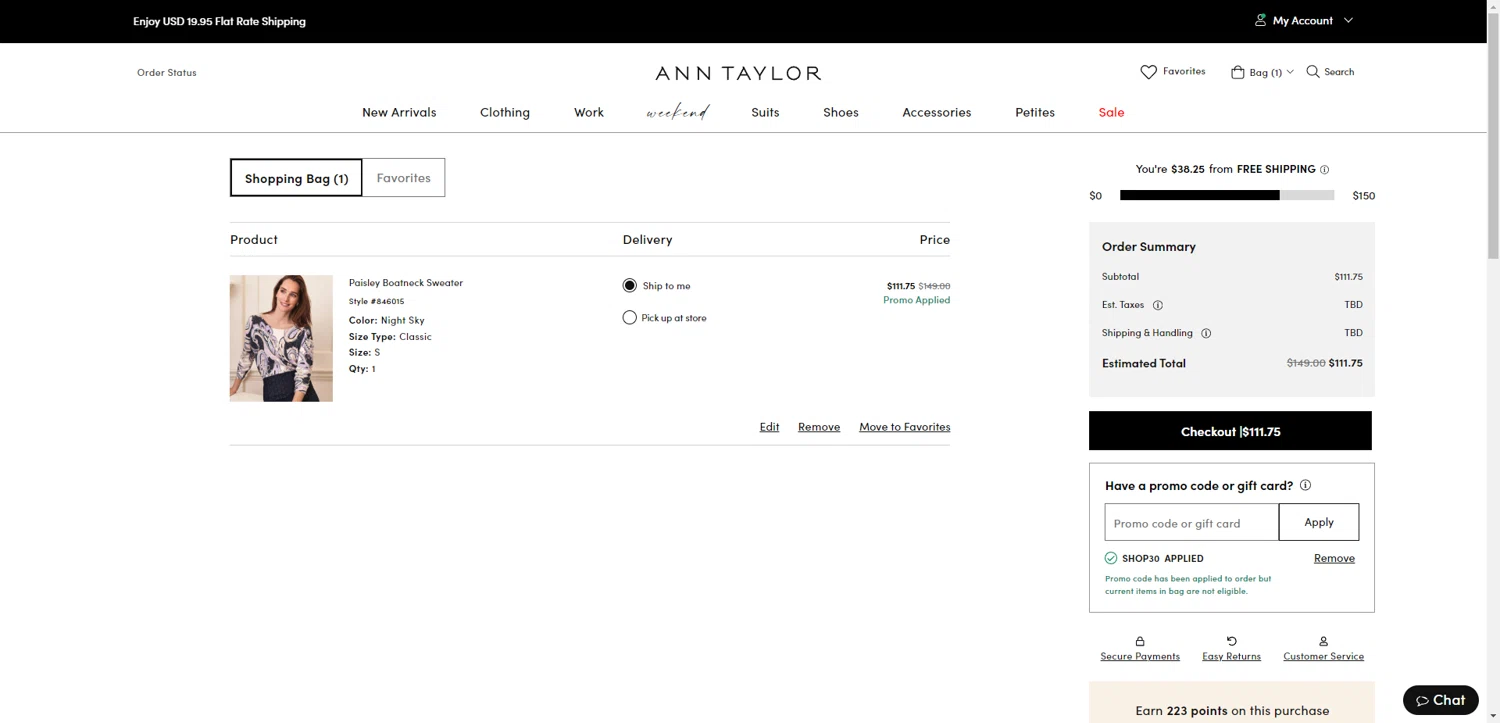1500x723 pixels.
Task: Apply the promo code
Action: (x=1319, y=522)
